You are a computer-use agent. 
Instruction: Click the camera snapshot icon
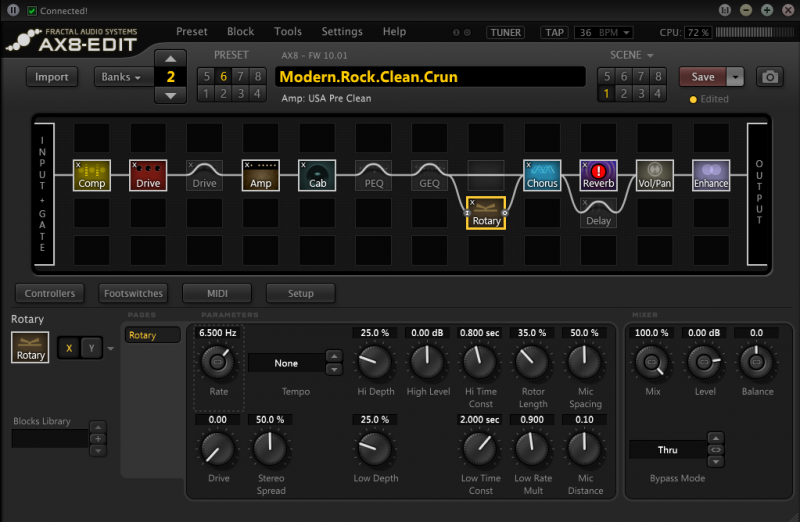click(770, 77)
